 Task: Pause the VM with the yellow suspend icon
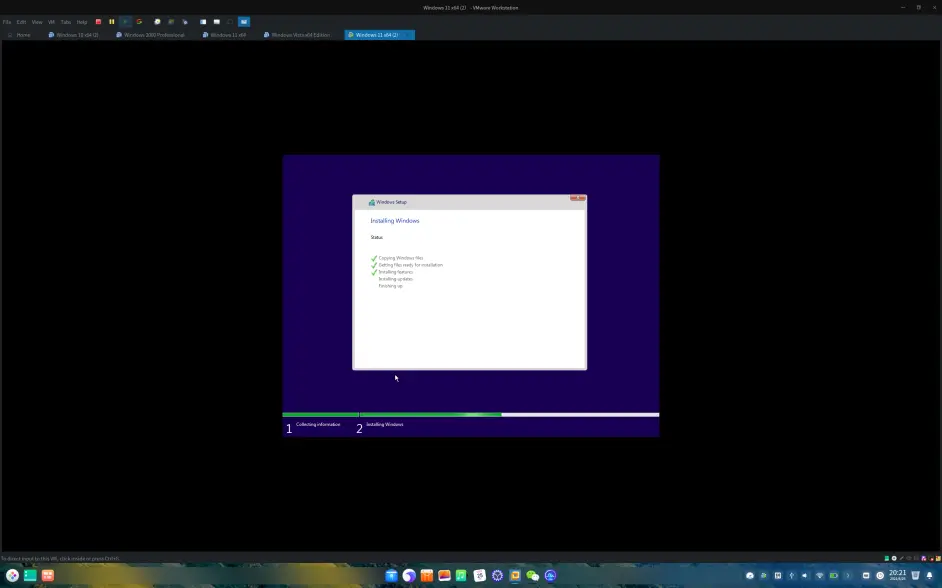[x=112, y=22]
